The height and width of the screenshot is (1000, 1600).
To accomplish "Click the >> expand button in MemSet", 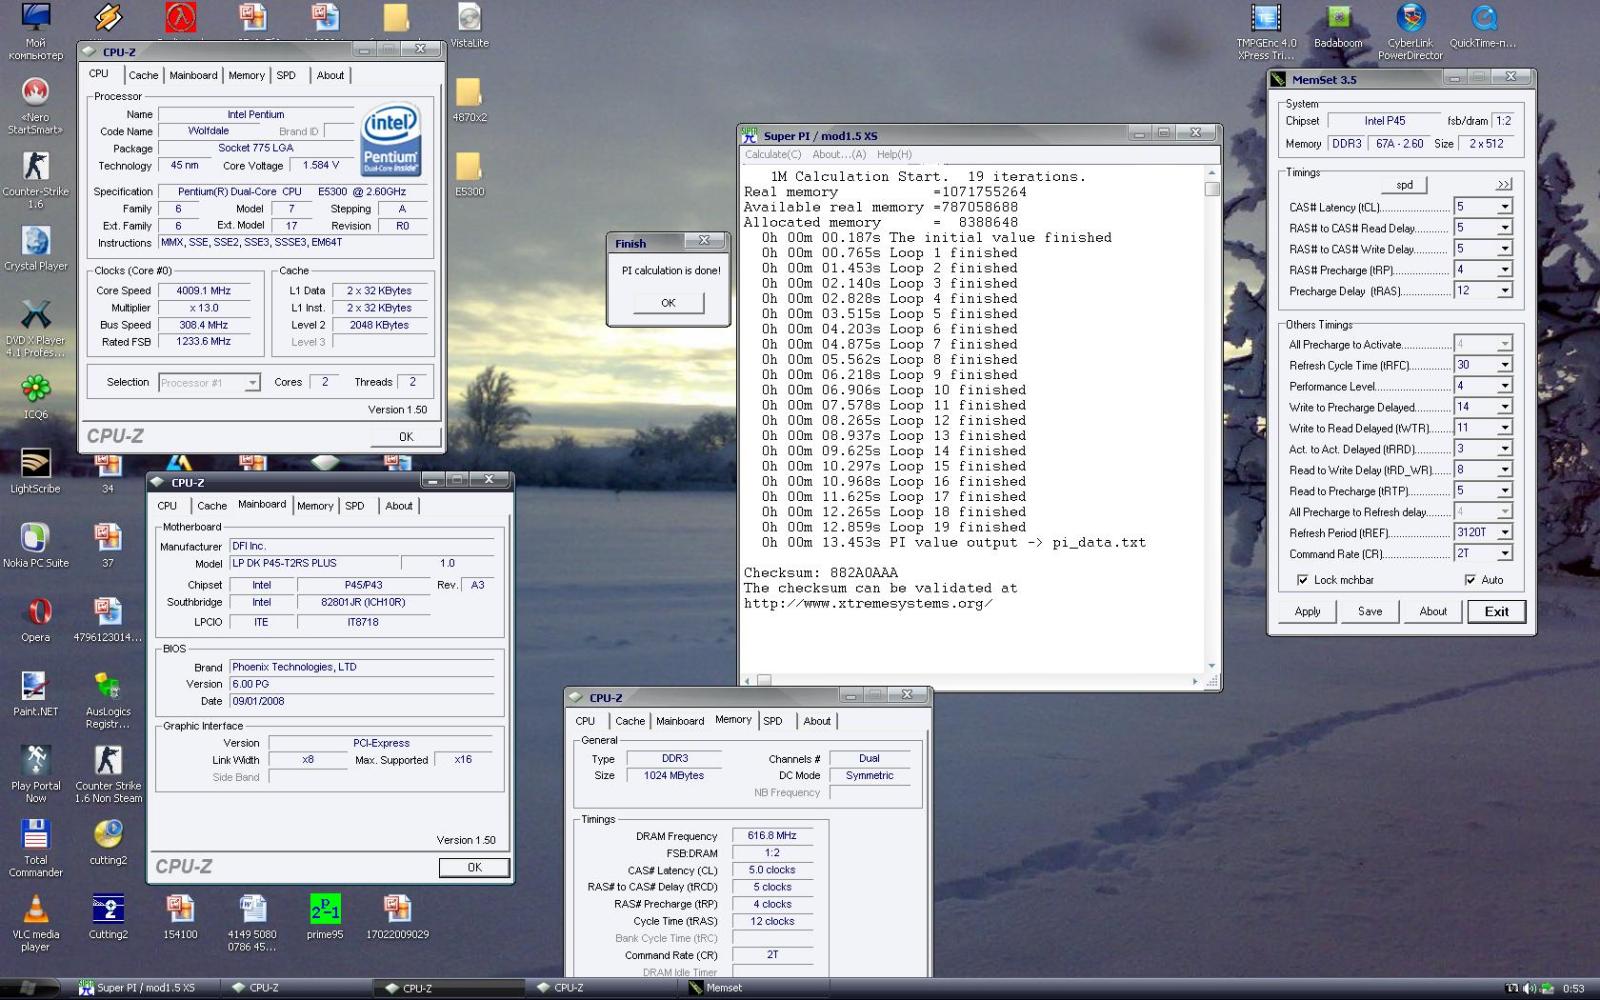I will click(x=1504, y=185).
